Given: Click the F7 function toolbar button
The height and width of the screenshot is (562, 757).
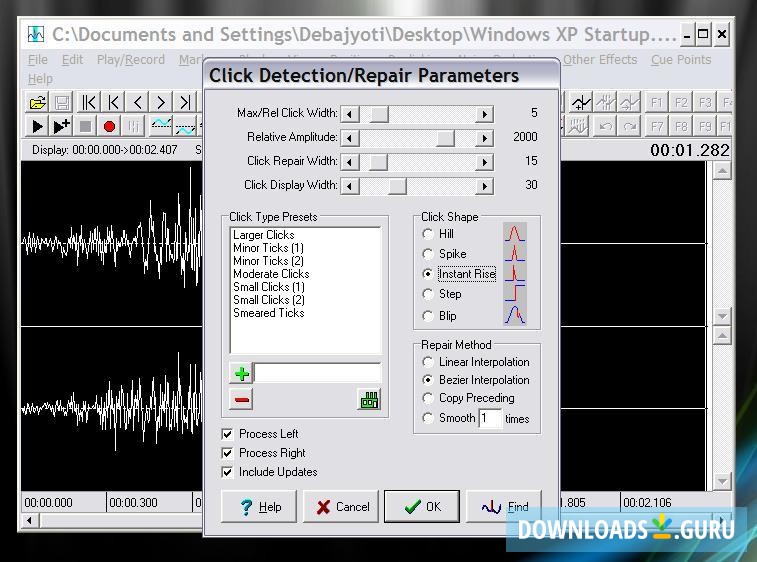Looking at the screenshot, I should 657,126.
